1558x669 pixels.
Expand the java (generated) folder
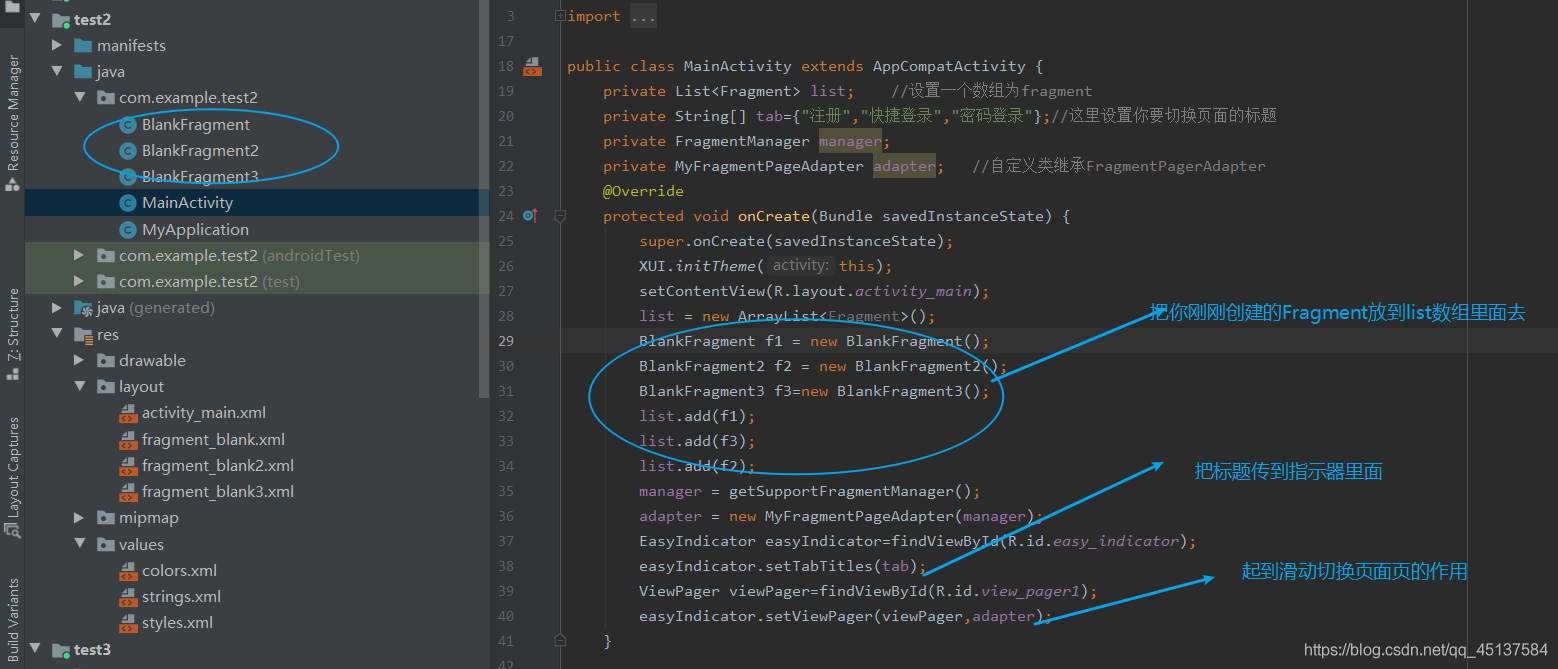tap(57, 307)
